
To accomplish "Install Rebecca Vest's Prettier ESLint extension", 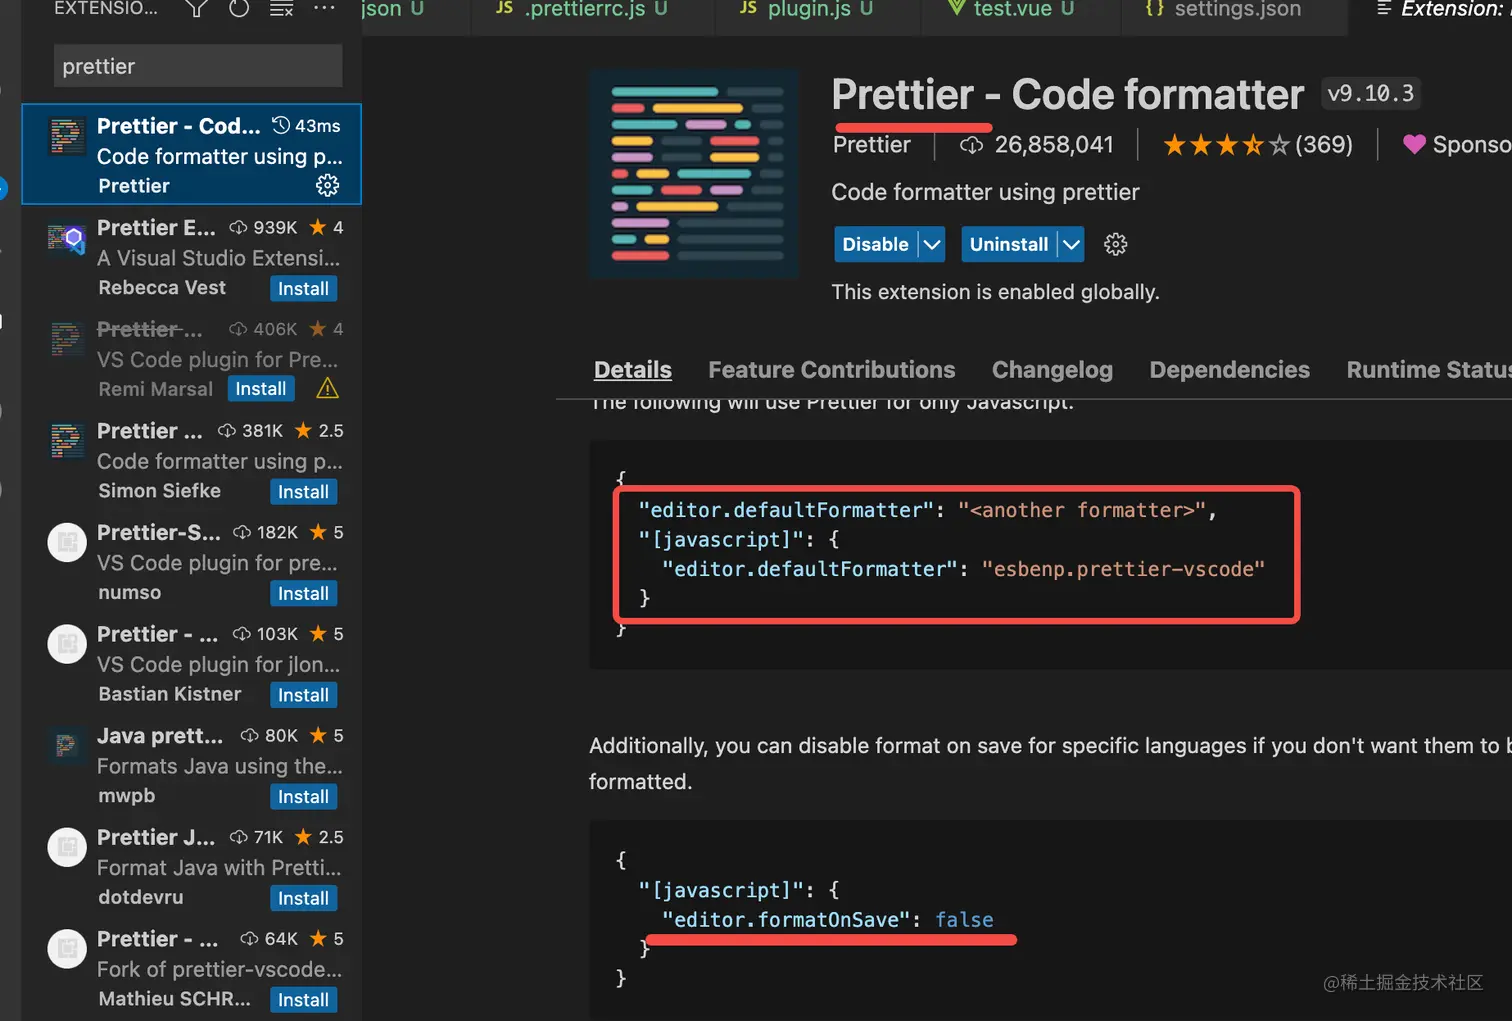I will click(303, 289).
